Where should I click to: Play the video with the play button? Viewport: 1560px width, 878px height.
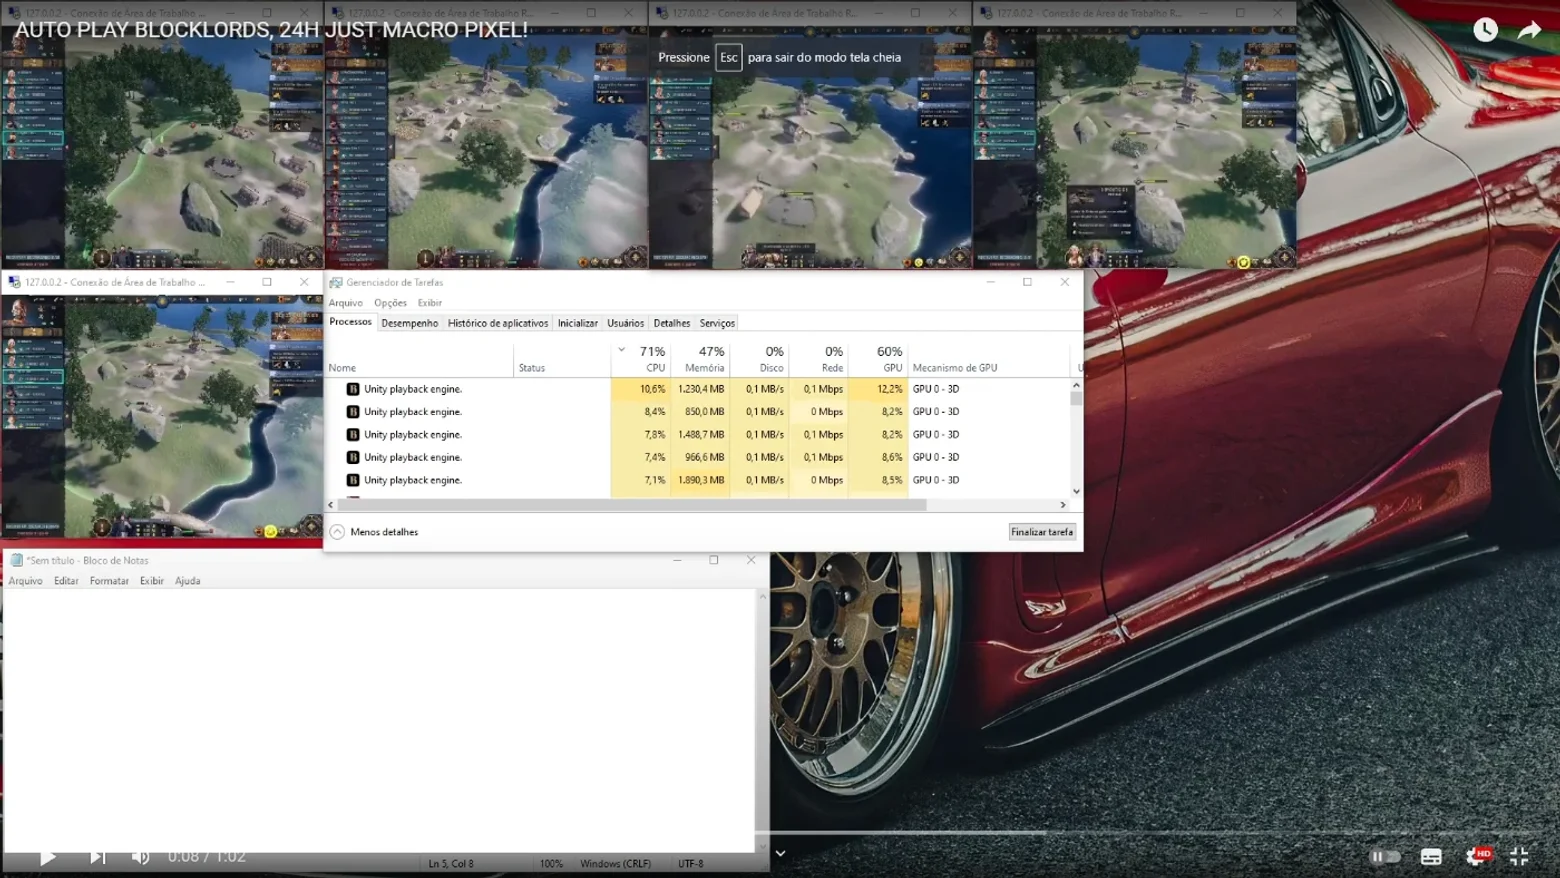pyautogui.click(x=47, y=857)
